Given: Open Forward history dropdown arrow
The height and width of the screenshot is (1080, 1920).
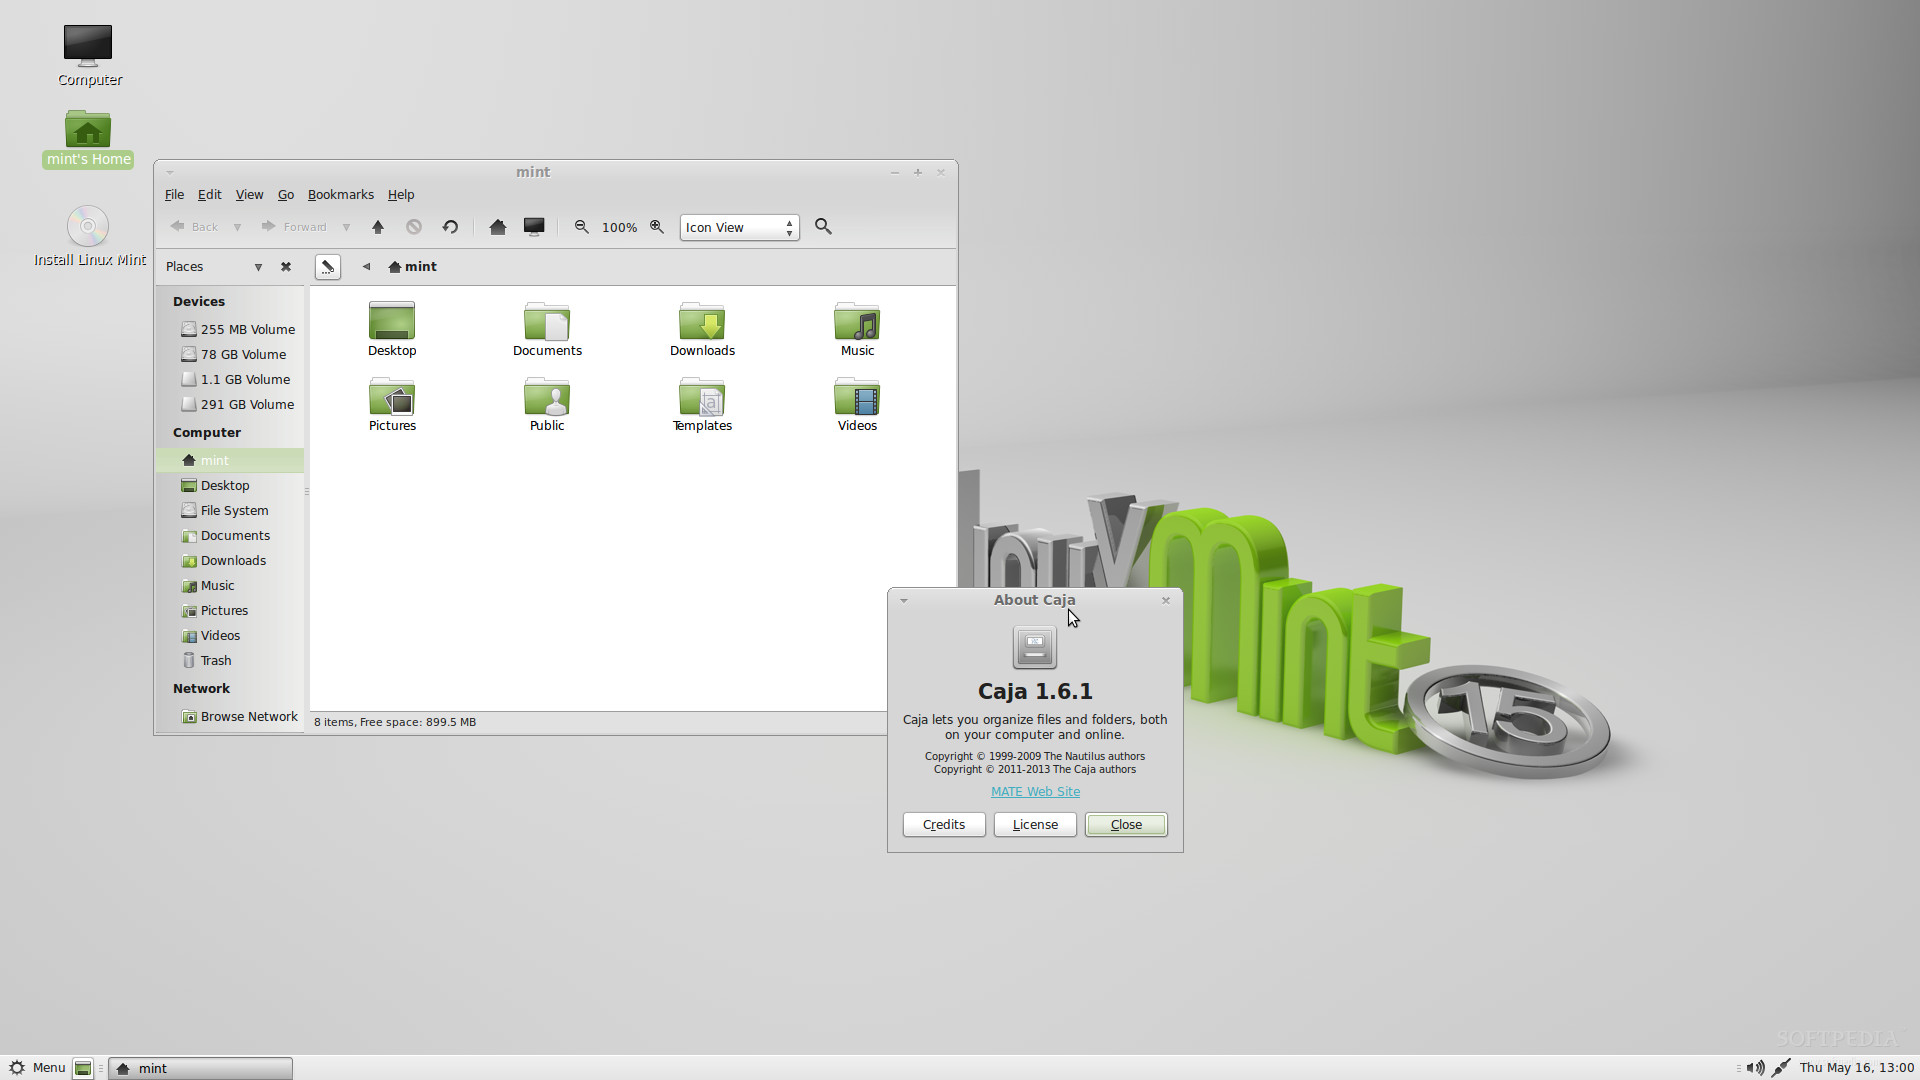Looking at the screenshot, I should click(346, 227).
